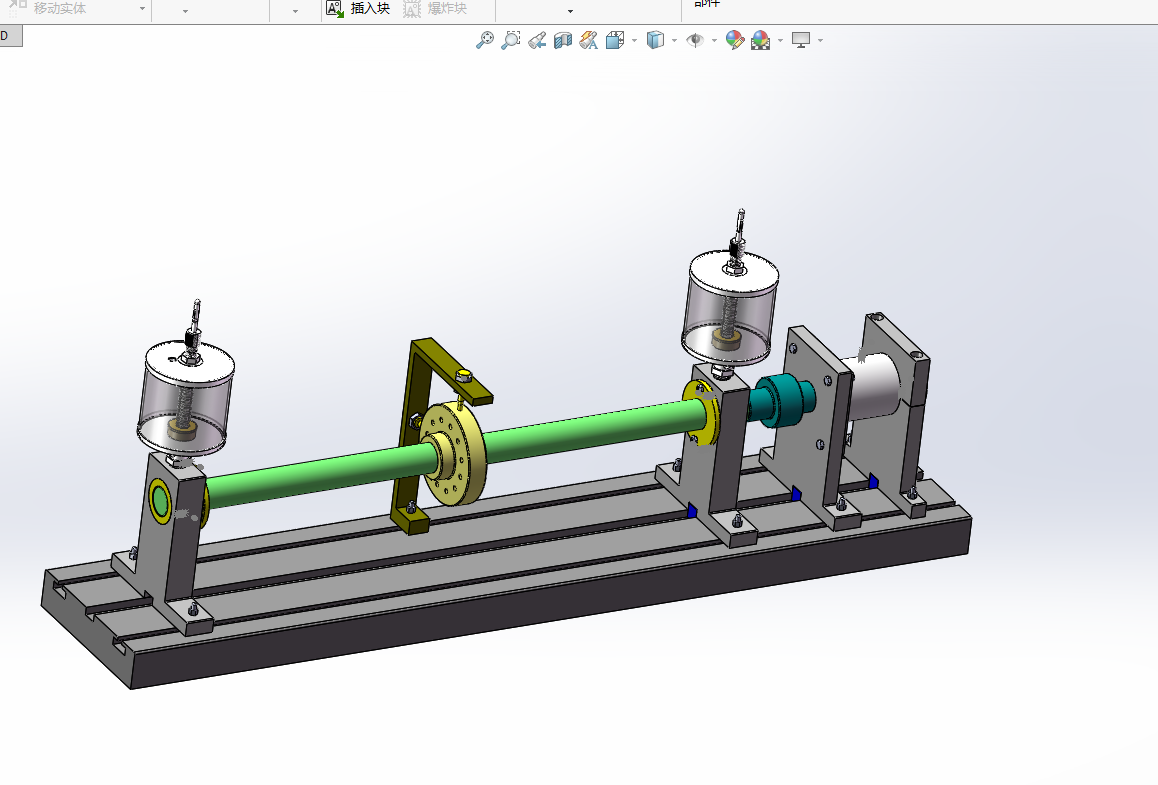Select the central flange disc on the shaft
The height and width of the screenshot is (785, 1158).
(453, 453)
